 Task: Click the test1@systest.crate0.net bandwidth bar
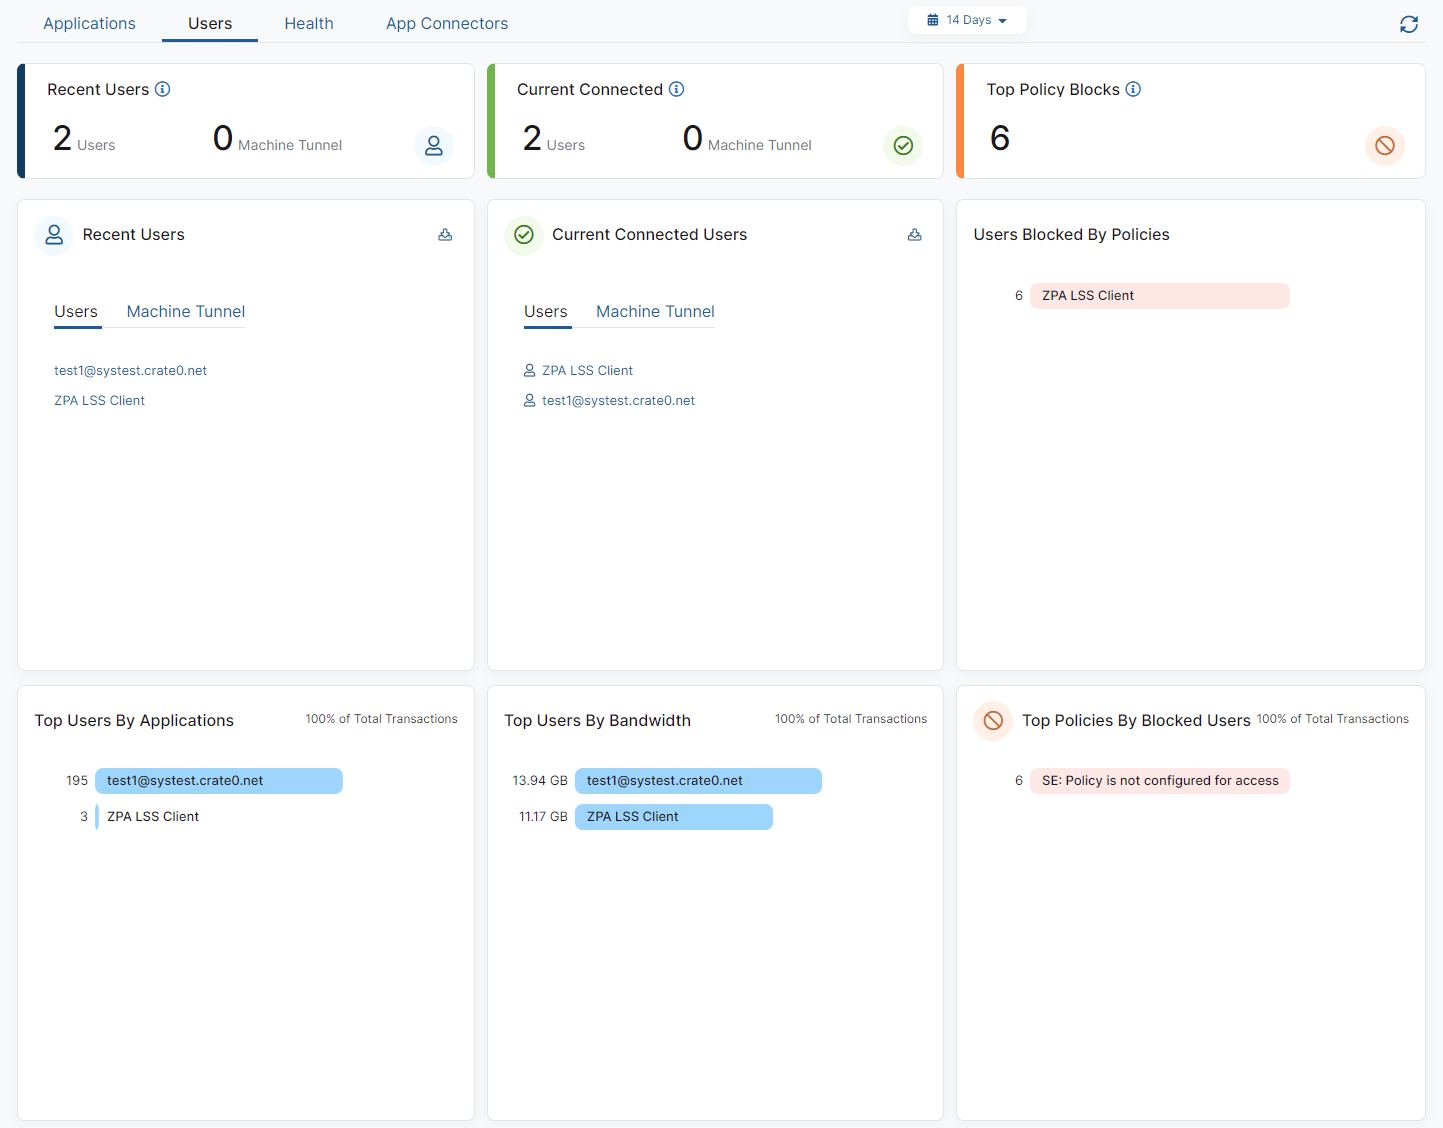click(698, 780)
